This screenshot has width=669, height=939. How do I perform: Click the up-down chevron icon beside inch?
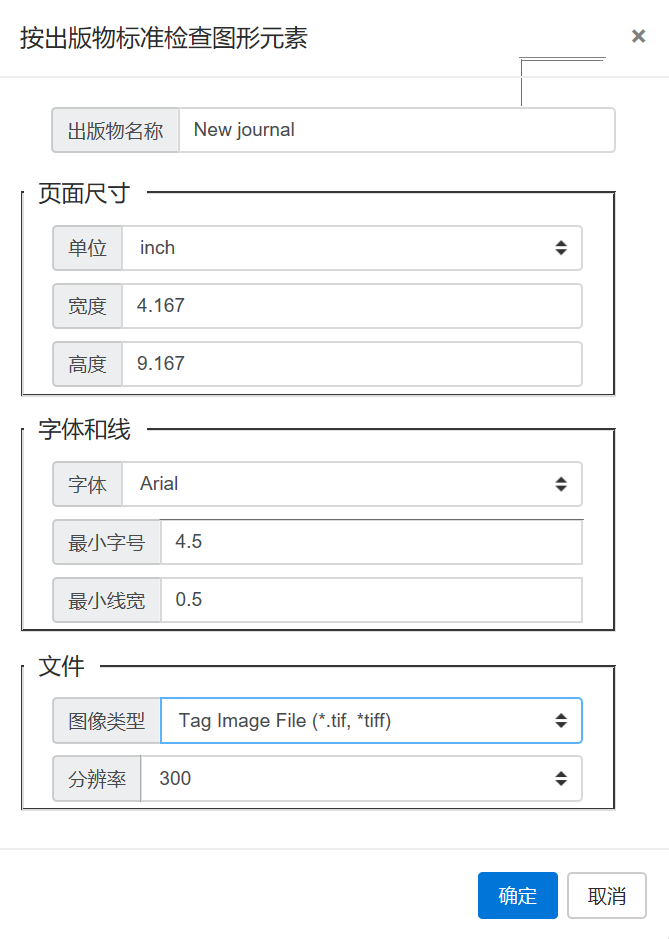click(562, 248)
